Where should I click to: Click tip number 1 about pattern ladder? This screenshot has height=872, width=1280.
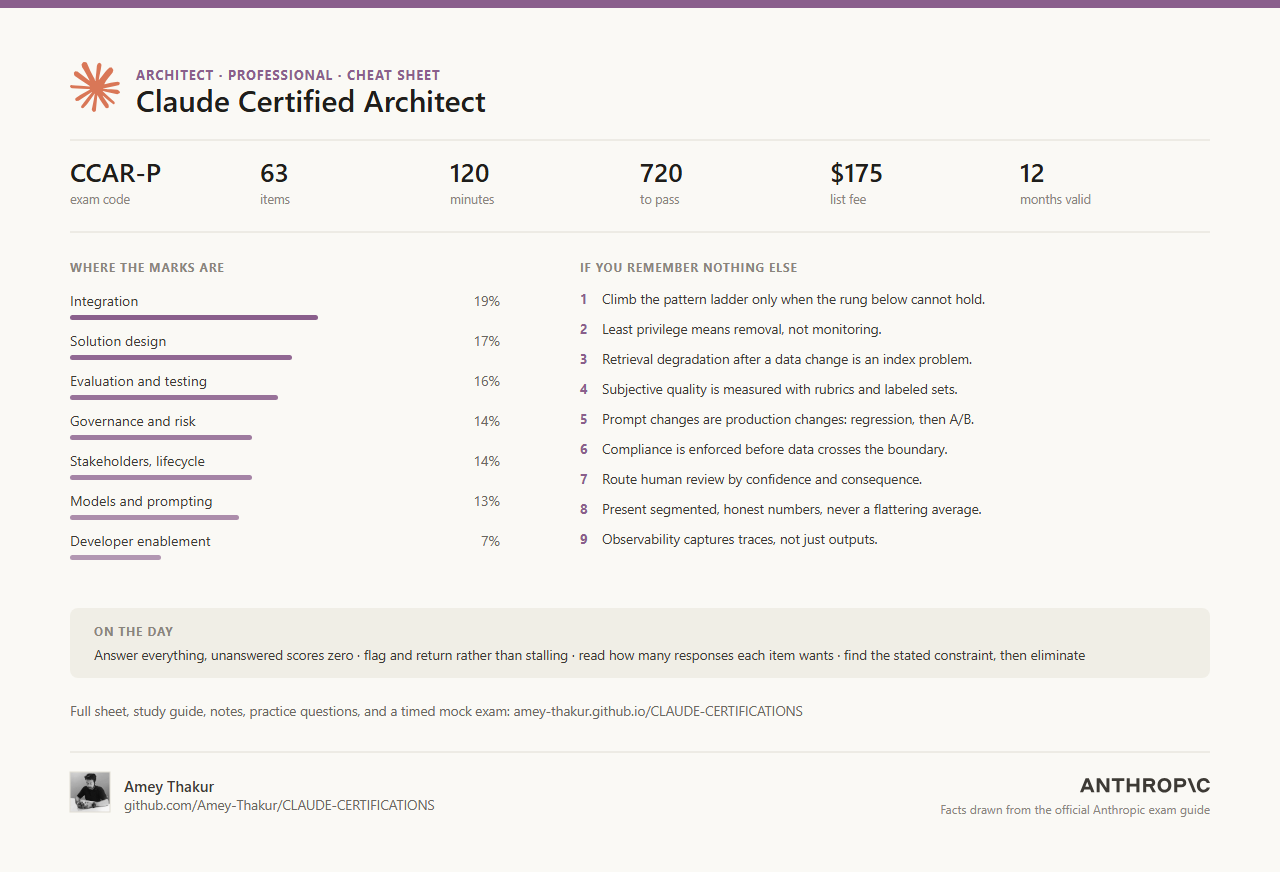click(x=783, y=299)
